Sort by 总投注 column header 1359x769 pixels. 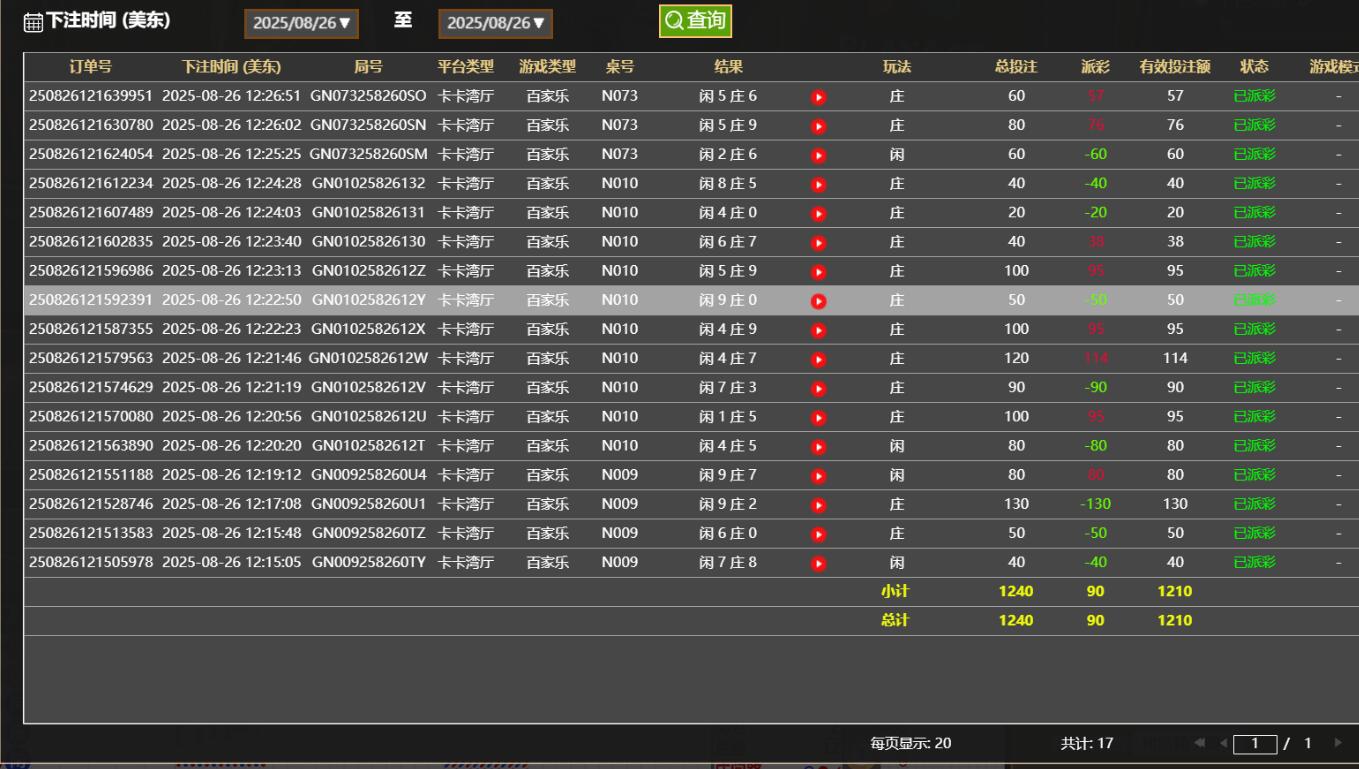tap(1016, 67)
